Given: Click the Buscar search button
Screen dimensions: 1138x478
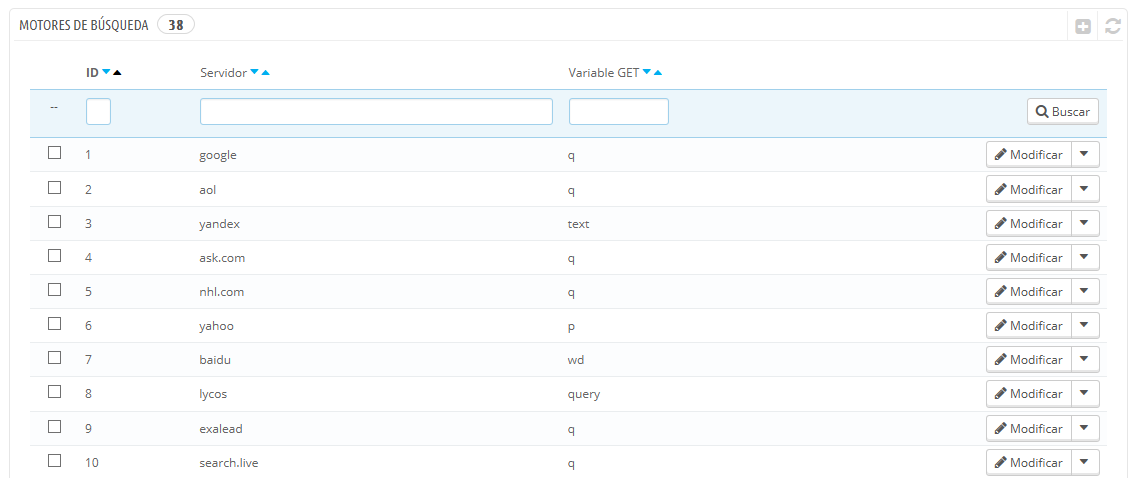Looking at the screenshot, I should [1063, 112].
